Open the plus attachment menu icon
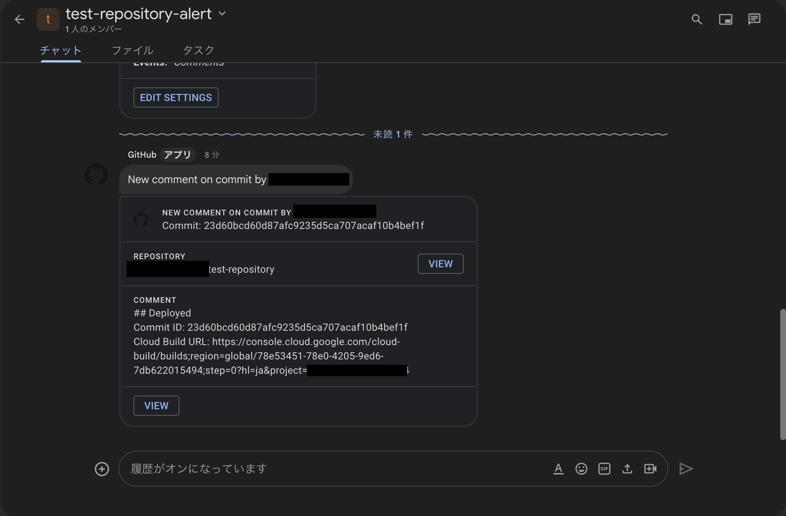Screen dimensions: 786x516 tap(102, 469)
